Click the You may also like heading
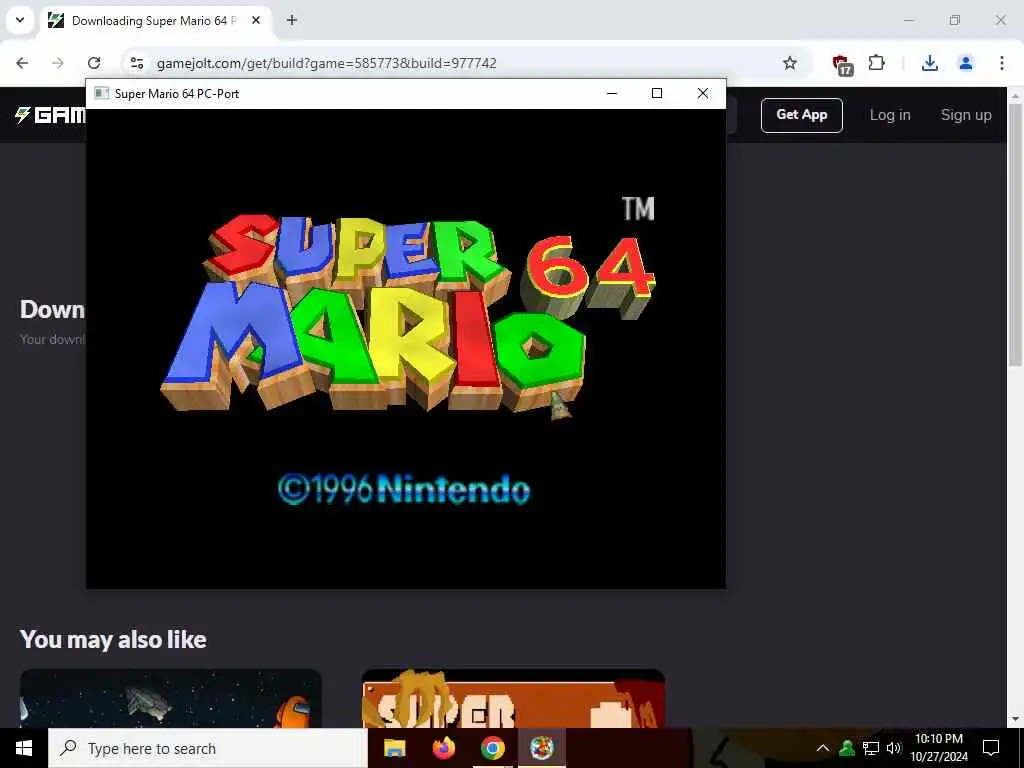The height and width of the screenshot is (768, 1024). pos(113,639)
